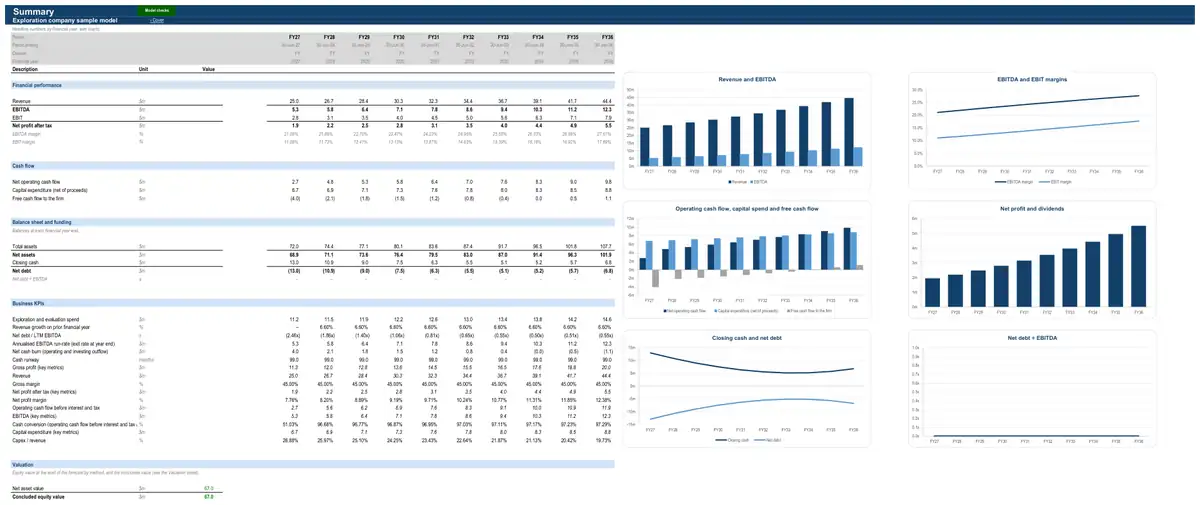Select Free cash flow to the firm label

click(x=37, y=198)
